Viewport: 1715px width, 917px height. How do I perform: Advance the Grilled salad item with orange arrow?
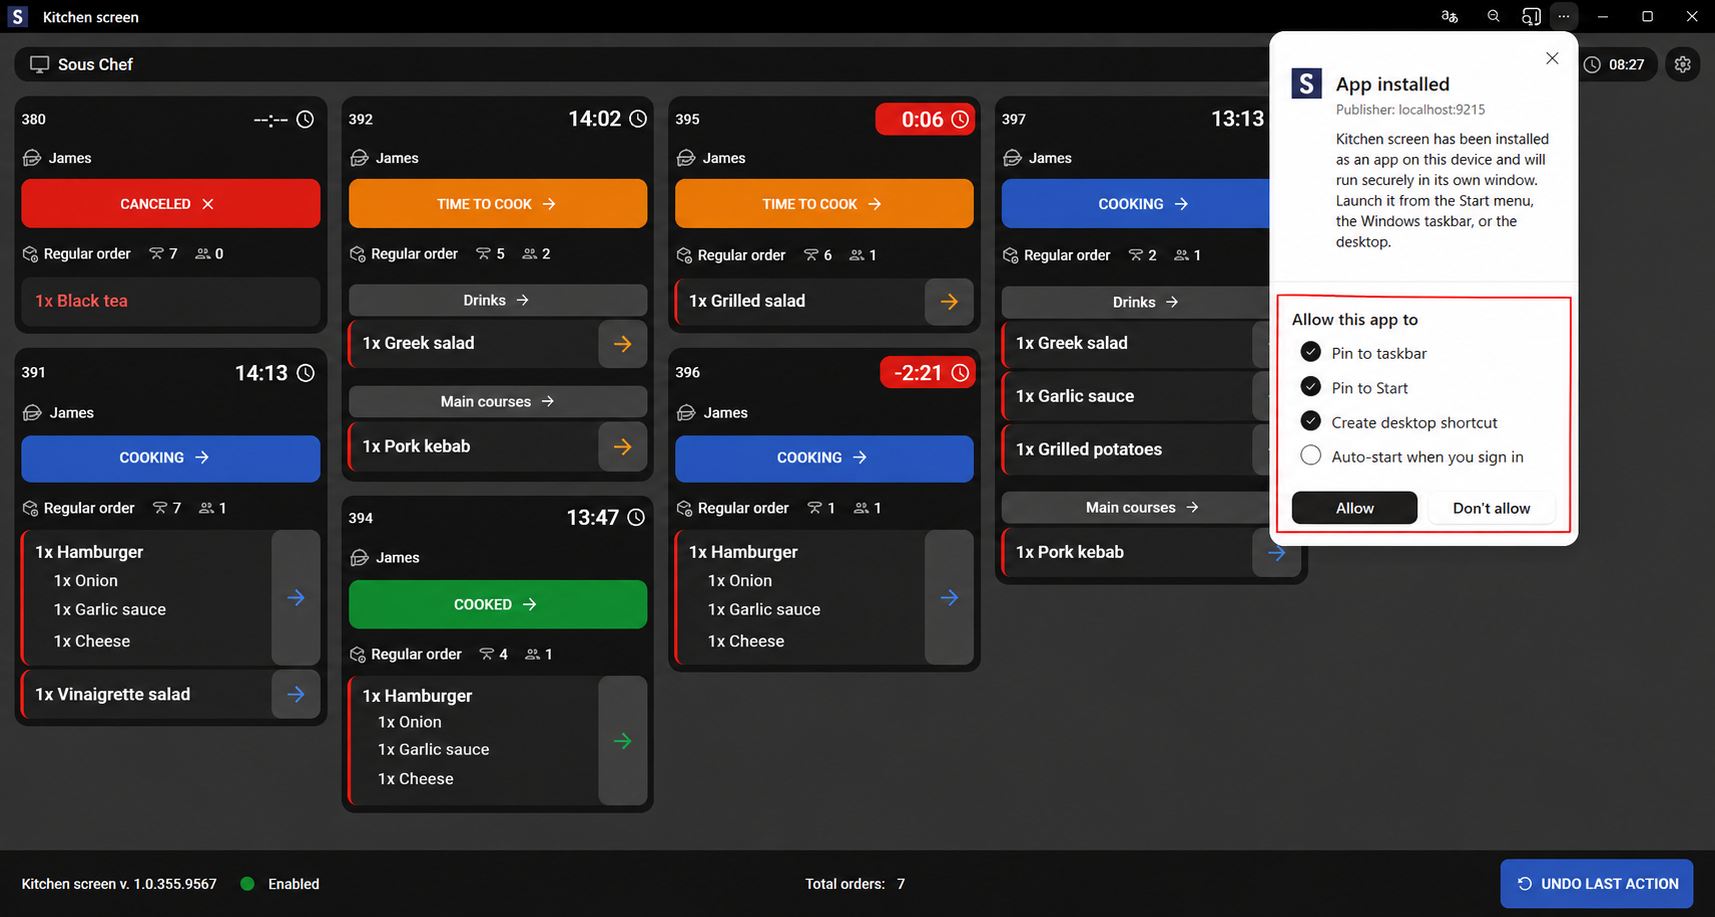pos(949,301)
